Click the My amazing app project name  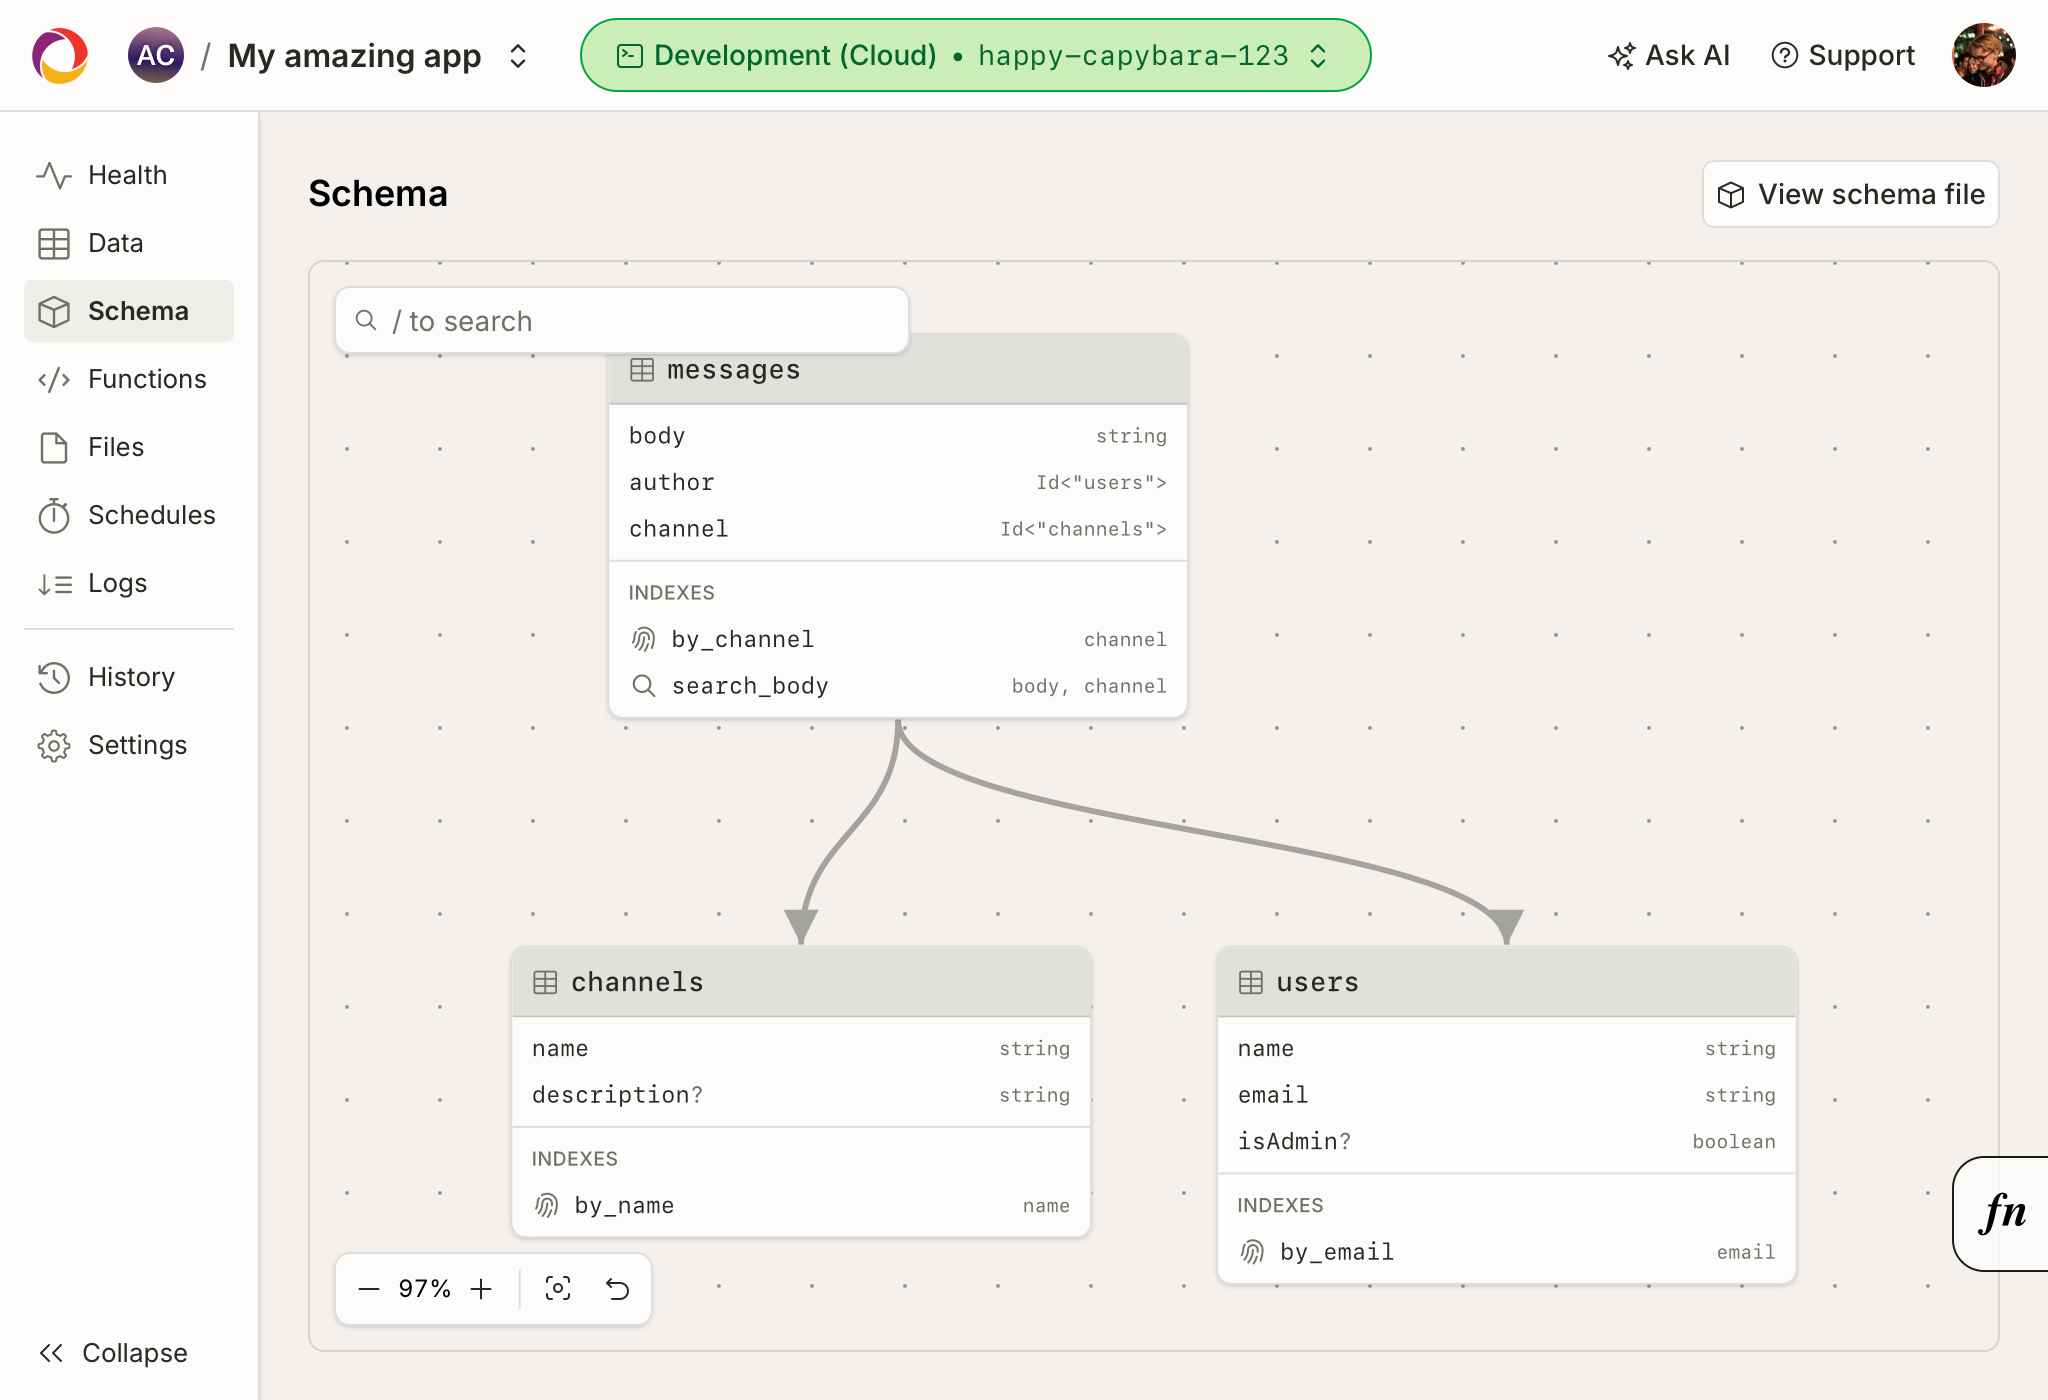point(355,56)
